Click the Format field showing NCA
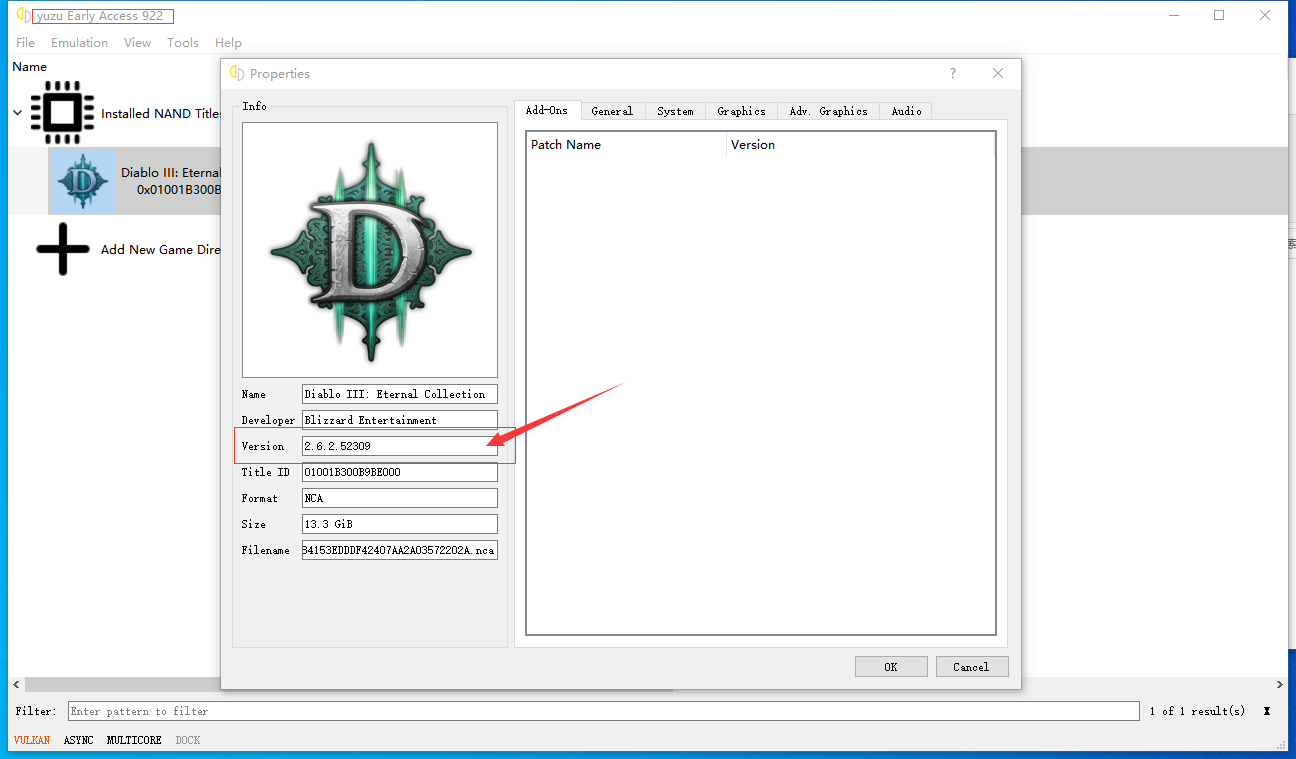The image size is (1296, 759). (x=399, y=498)
